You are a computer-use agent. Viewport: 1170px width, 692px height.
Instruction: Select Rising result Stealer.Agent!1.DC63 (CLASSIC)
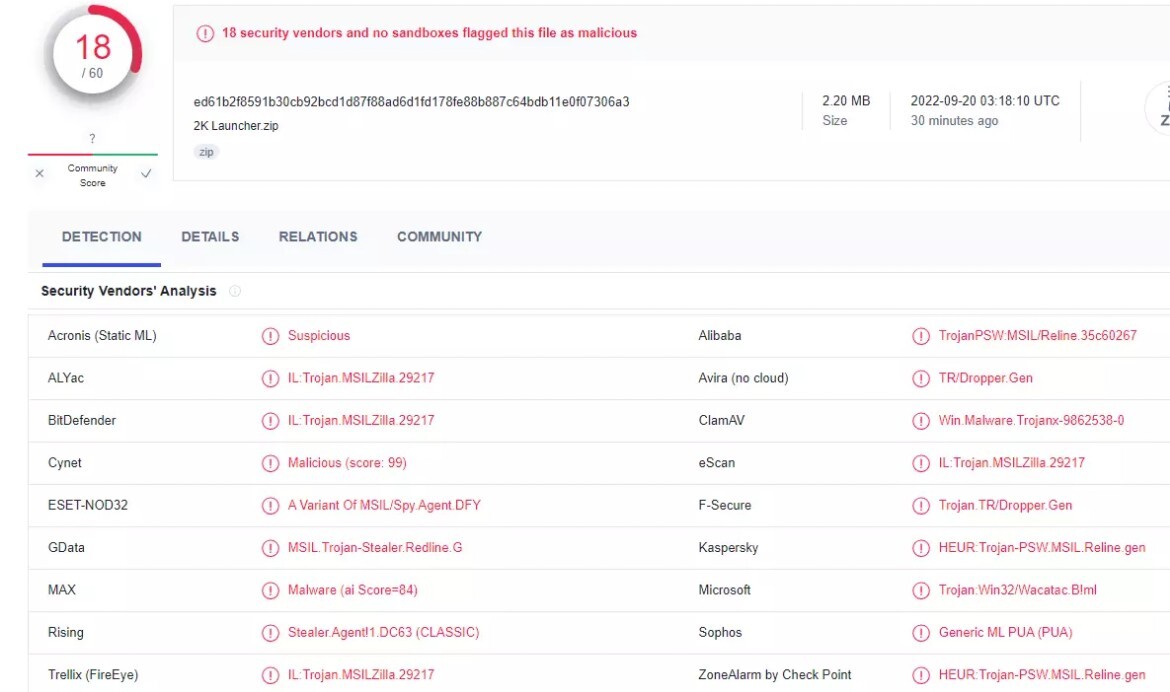(384, 632)
